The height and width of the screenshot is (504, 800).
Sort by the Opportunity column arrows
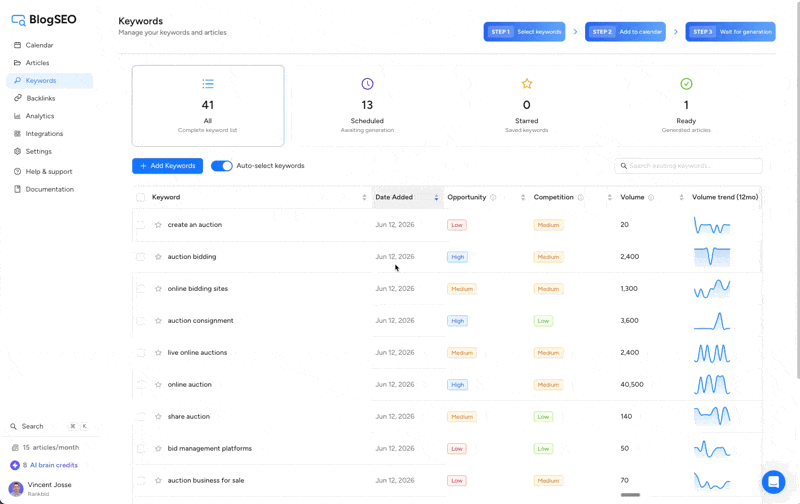[523, 197]
